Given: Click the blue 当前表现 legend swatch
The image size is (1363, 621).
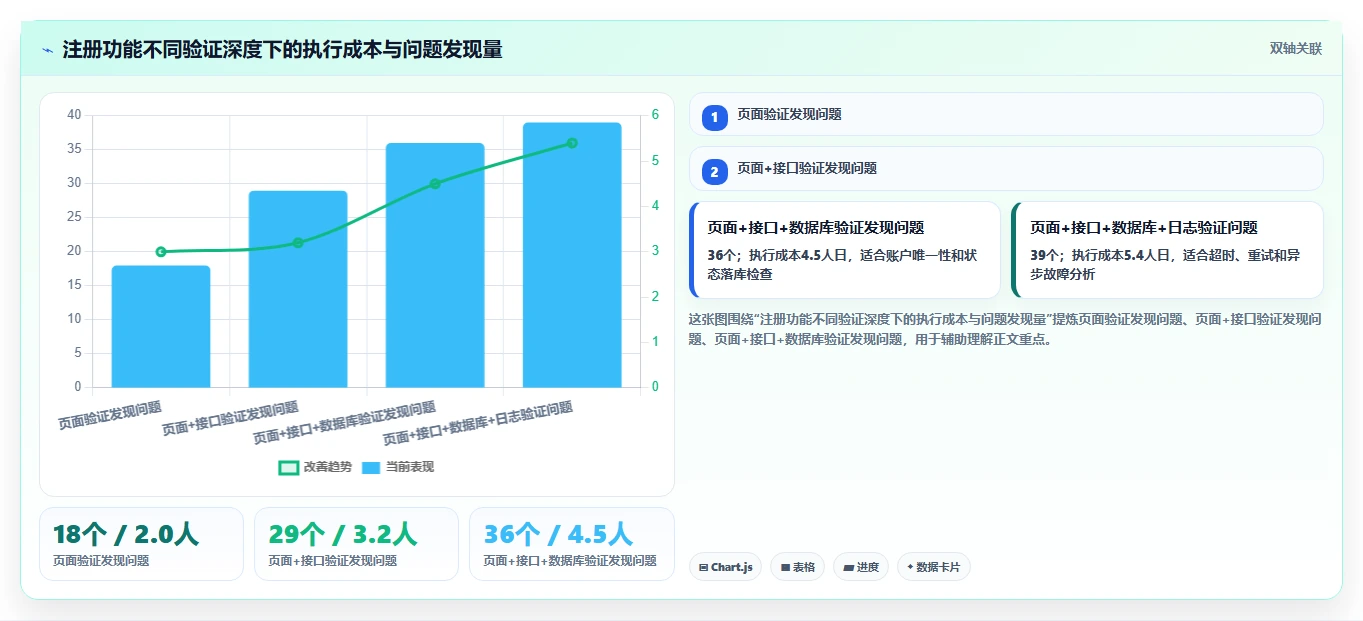Looking at the screenshot, I should [x=371, y=467].
